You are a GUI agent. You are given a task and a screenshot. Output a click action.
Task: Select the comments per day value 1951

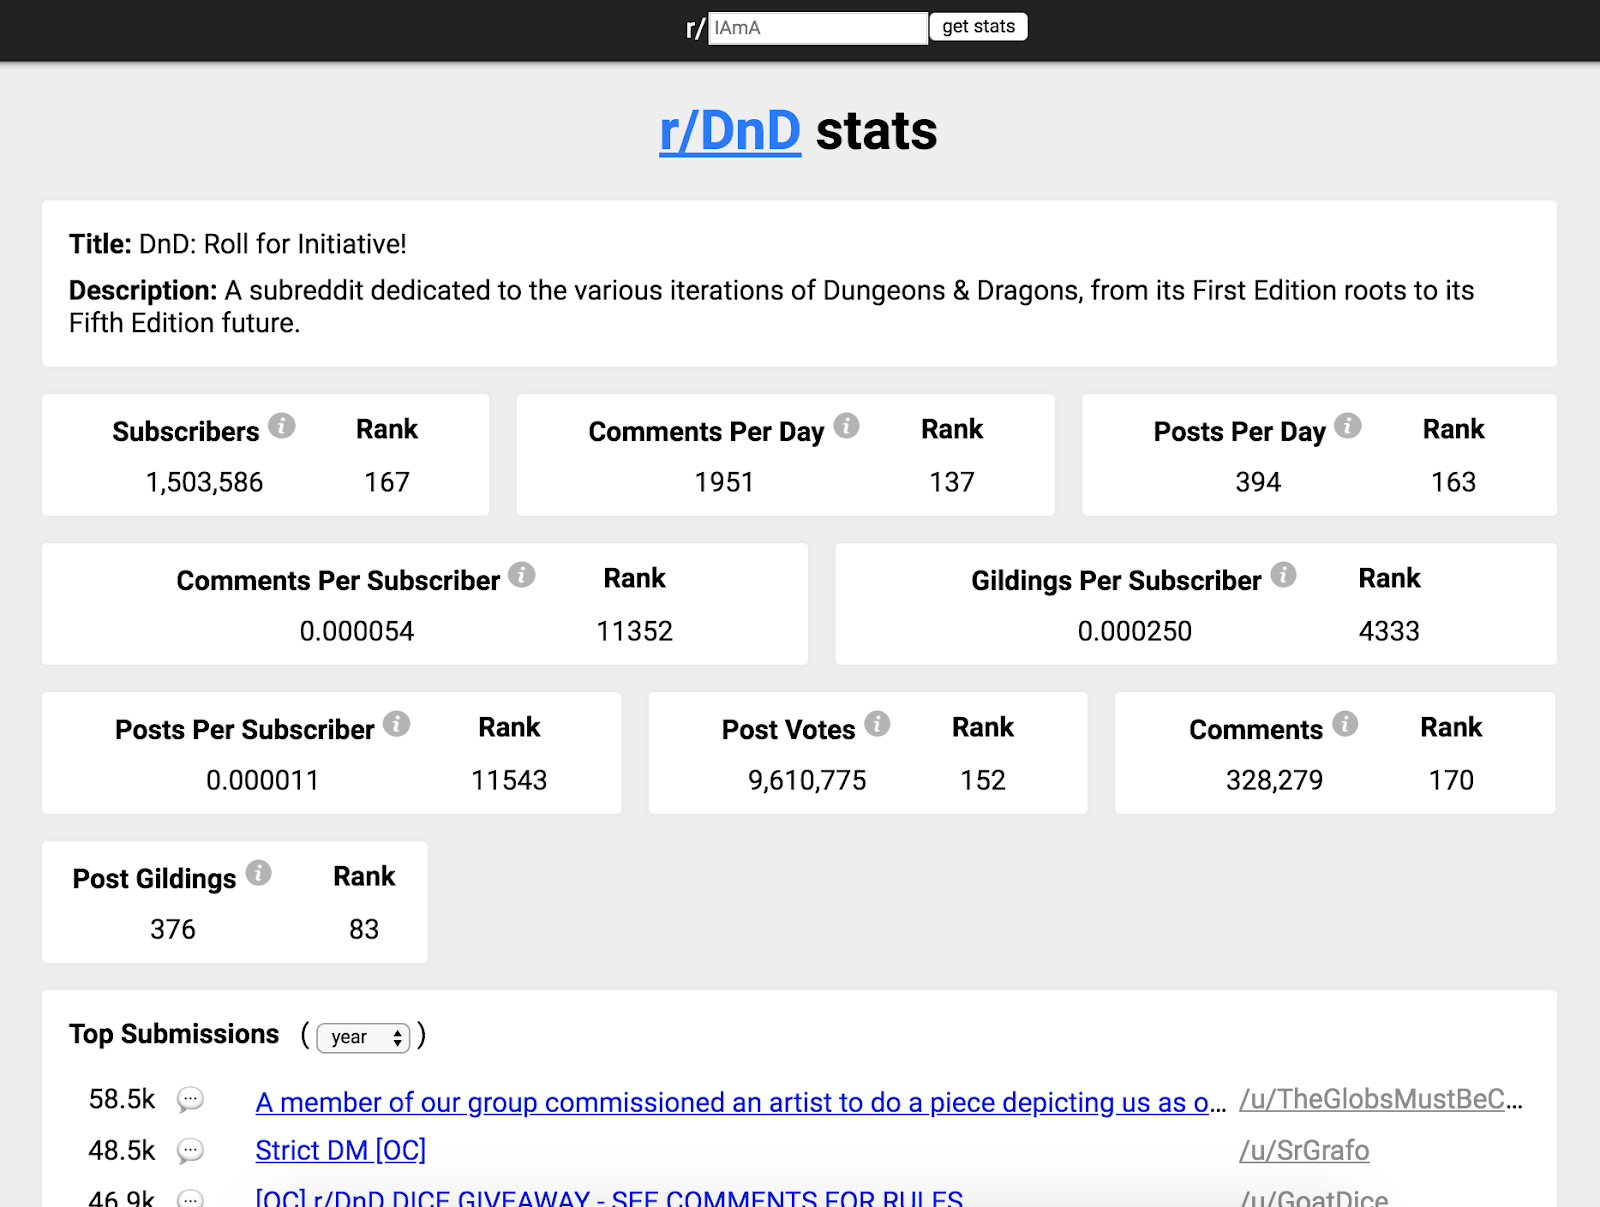724,482
